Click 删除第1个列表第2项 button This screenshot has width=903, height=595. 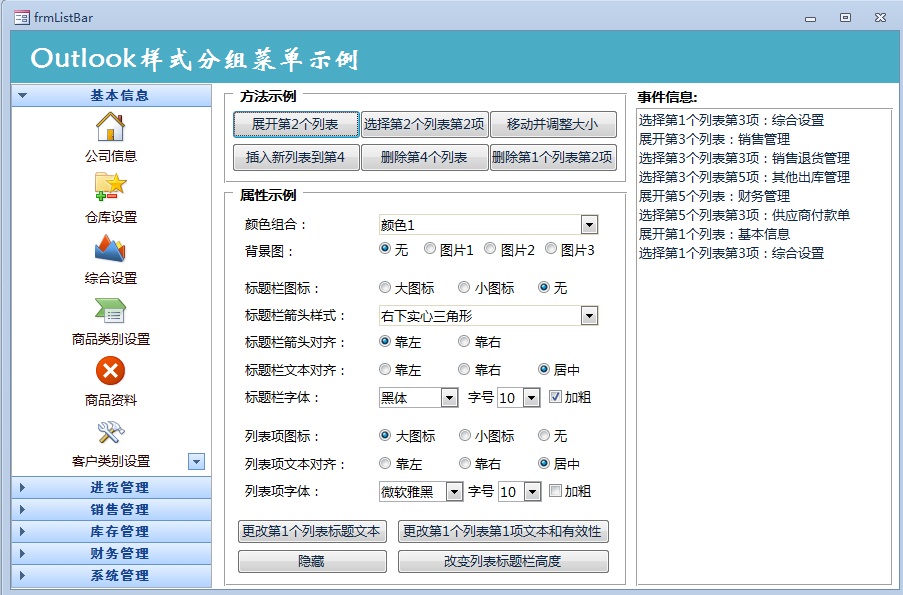coord(553,157)
